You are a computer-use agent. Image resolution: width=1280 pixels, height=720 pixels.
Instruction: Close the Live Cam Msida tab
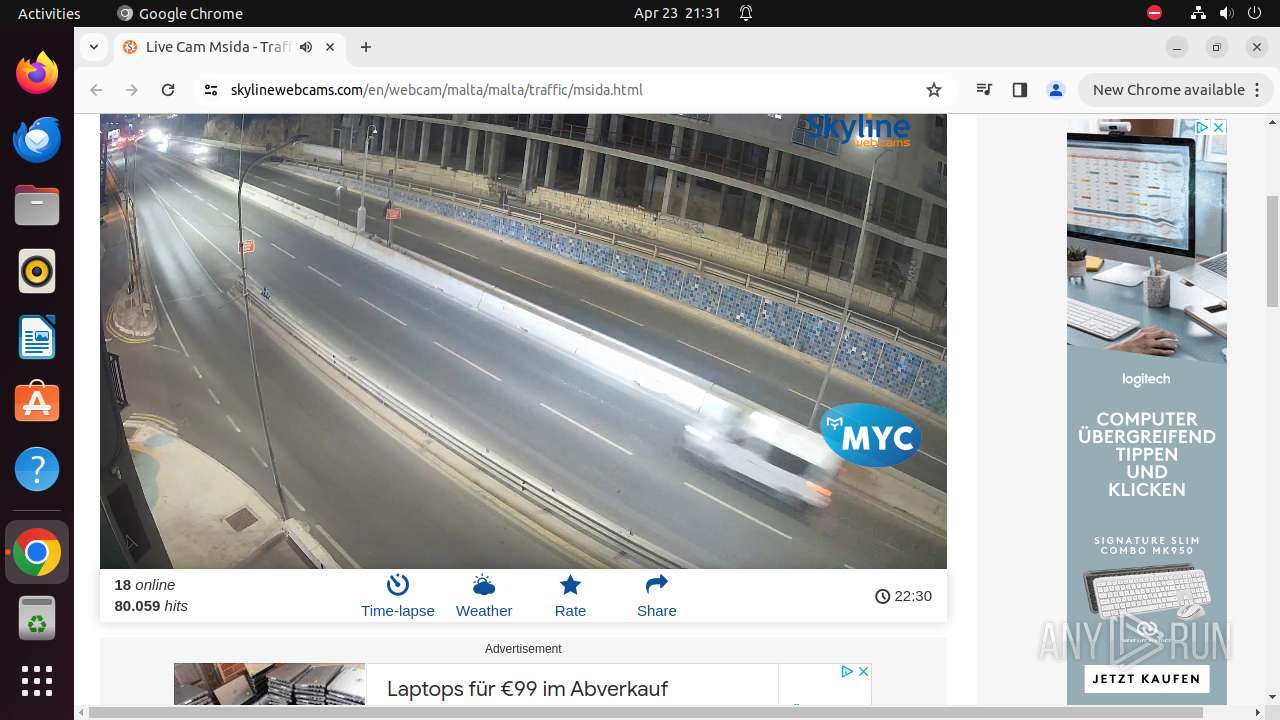[x=330, y=47]
